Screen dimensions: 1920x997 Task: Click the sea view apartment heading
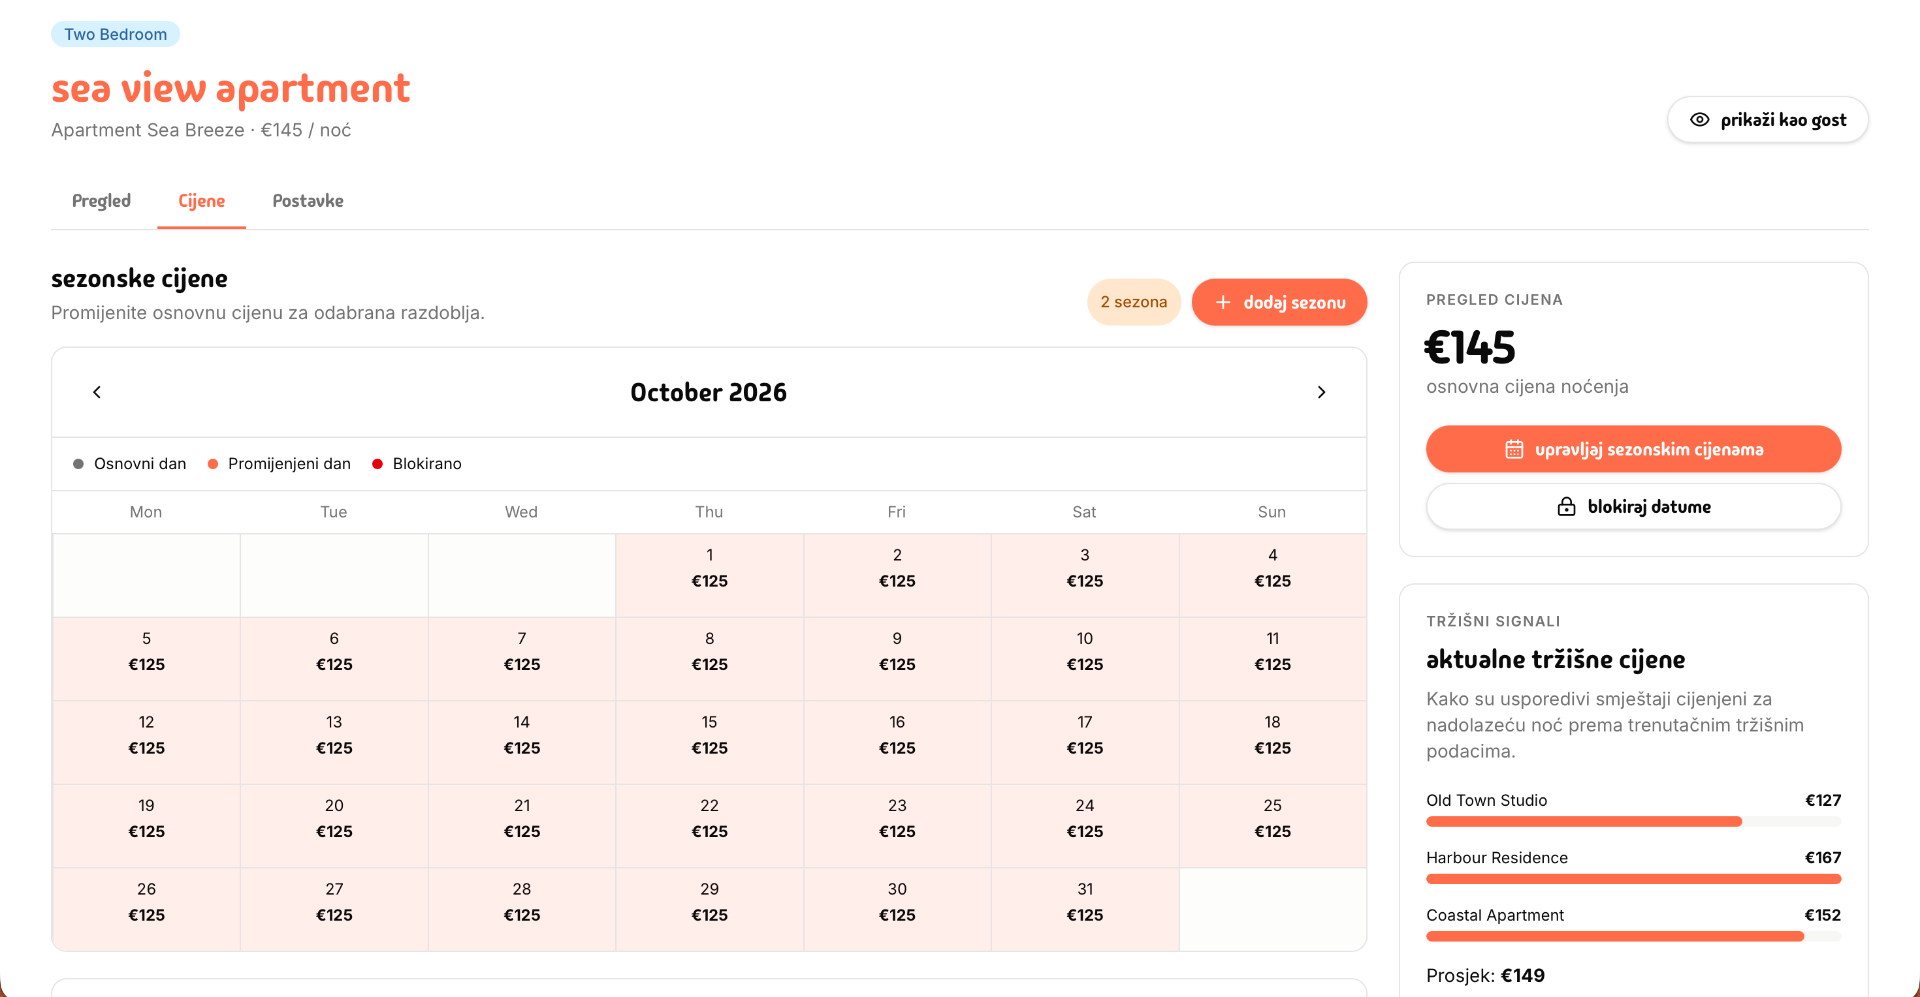click(230, 89)
